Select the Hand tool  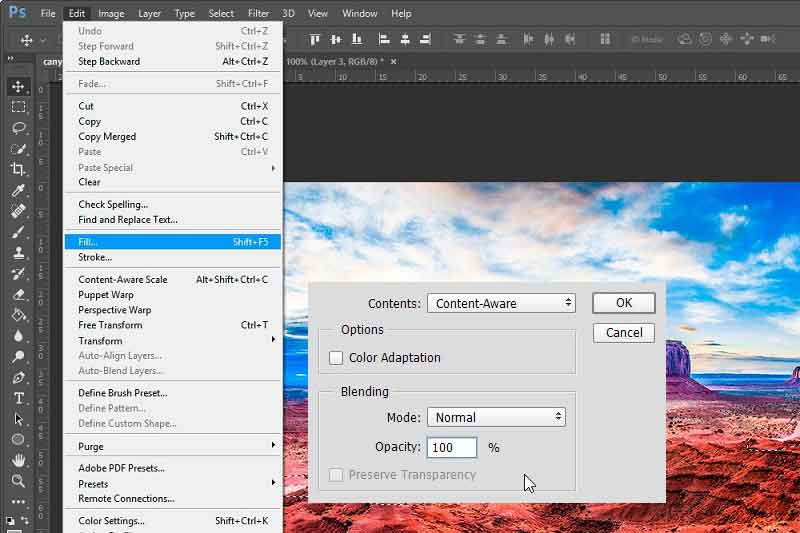click(x=18, y=460)
